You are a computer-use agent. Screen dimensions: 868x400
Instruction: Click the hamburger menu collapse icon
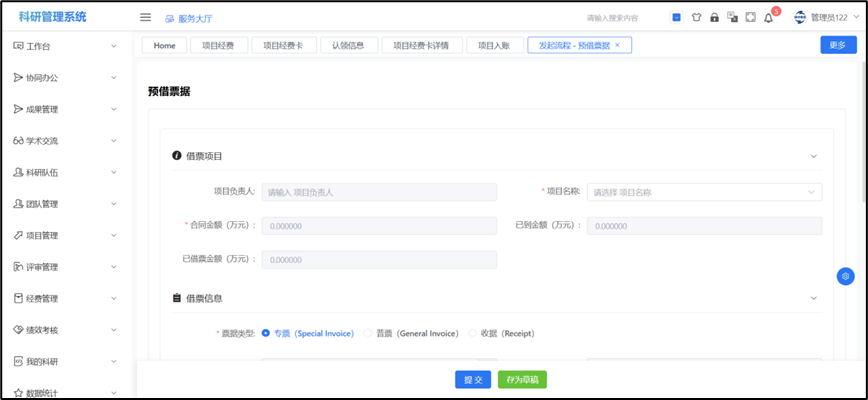pos(145,18)
